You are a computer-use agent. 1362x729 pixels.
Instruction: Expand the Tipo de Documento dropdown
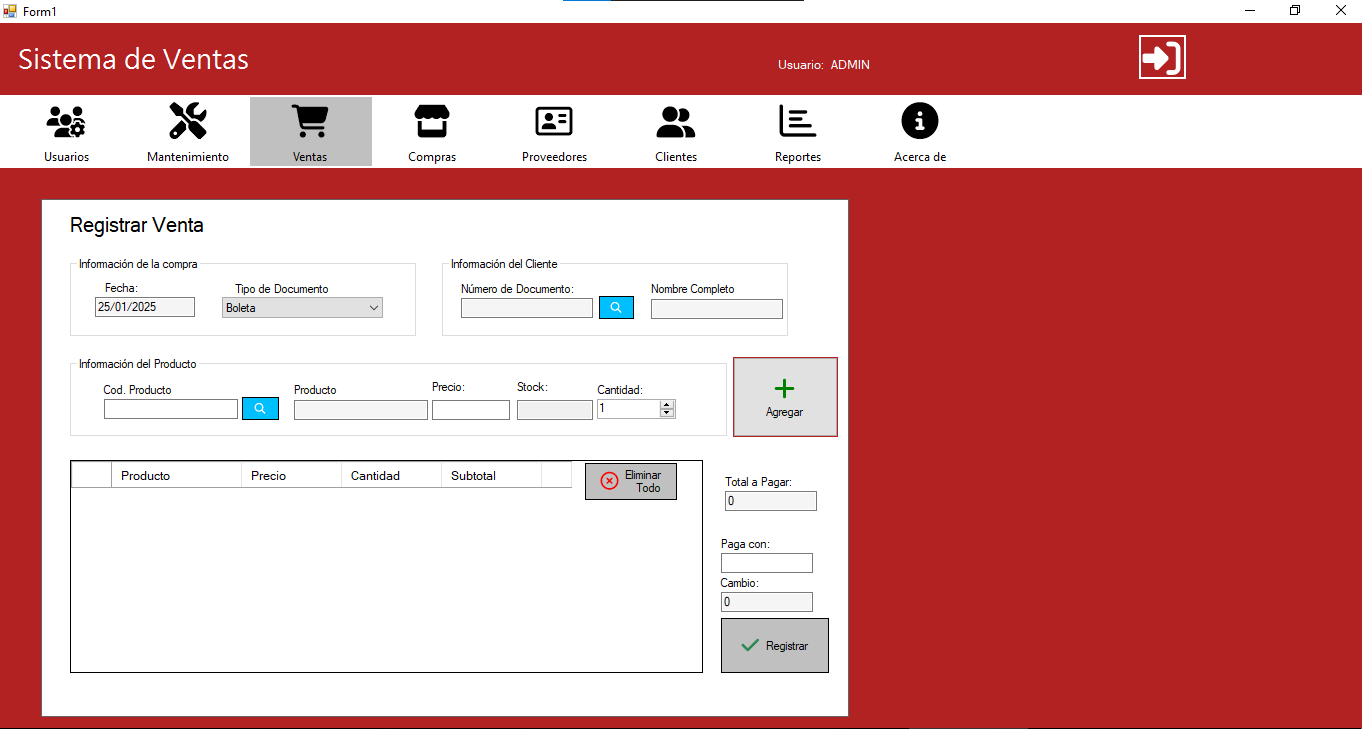[x=374, y=308]
